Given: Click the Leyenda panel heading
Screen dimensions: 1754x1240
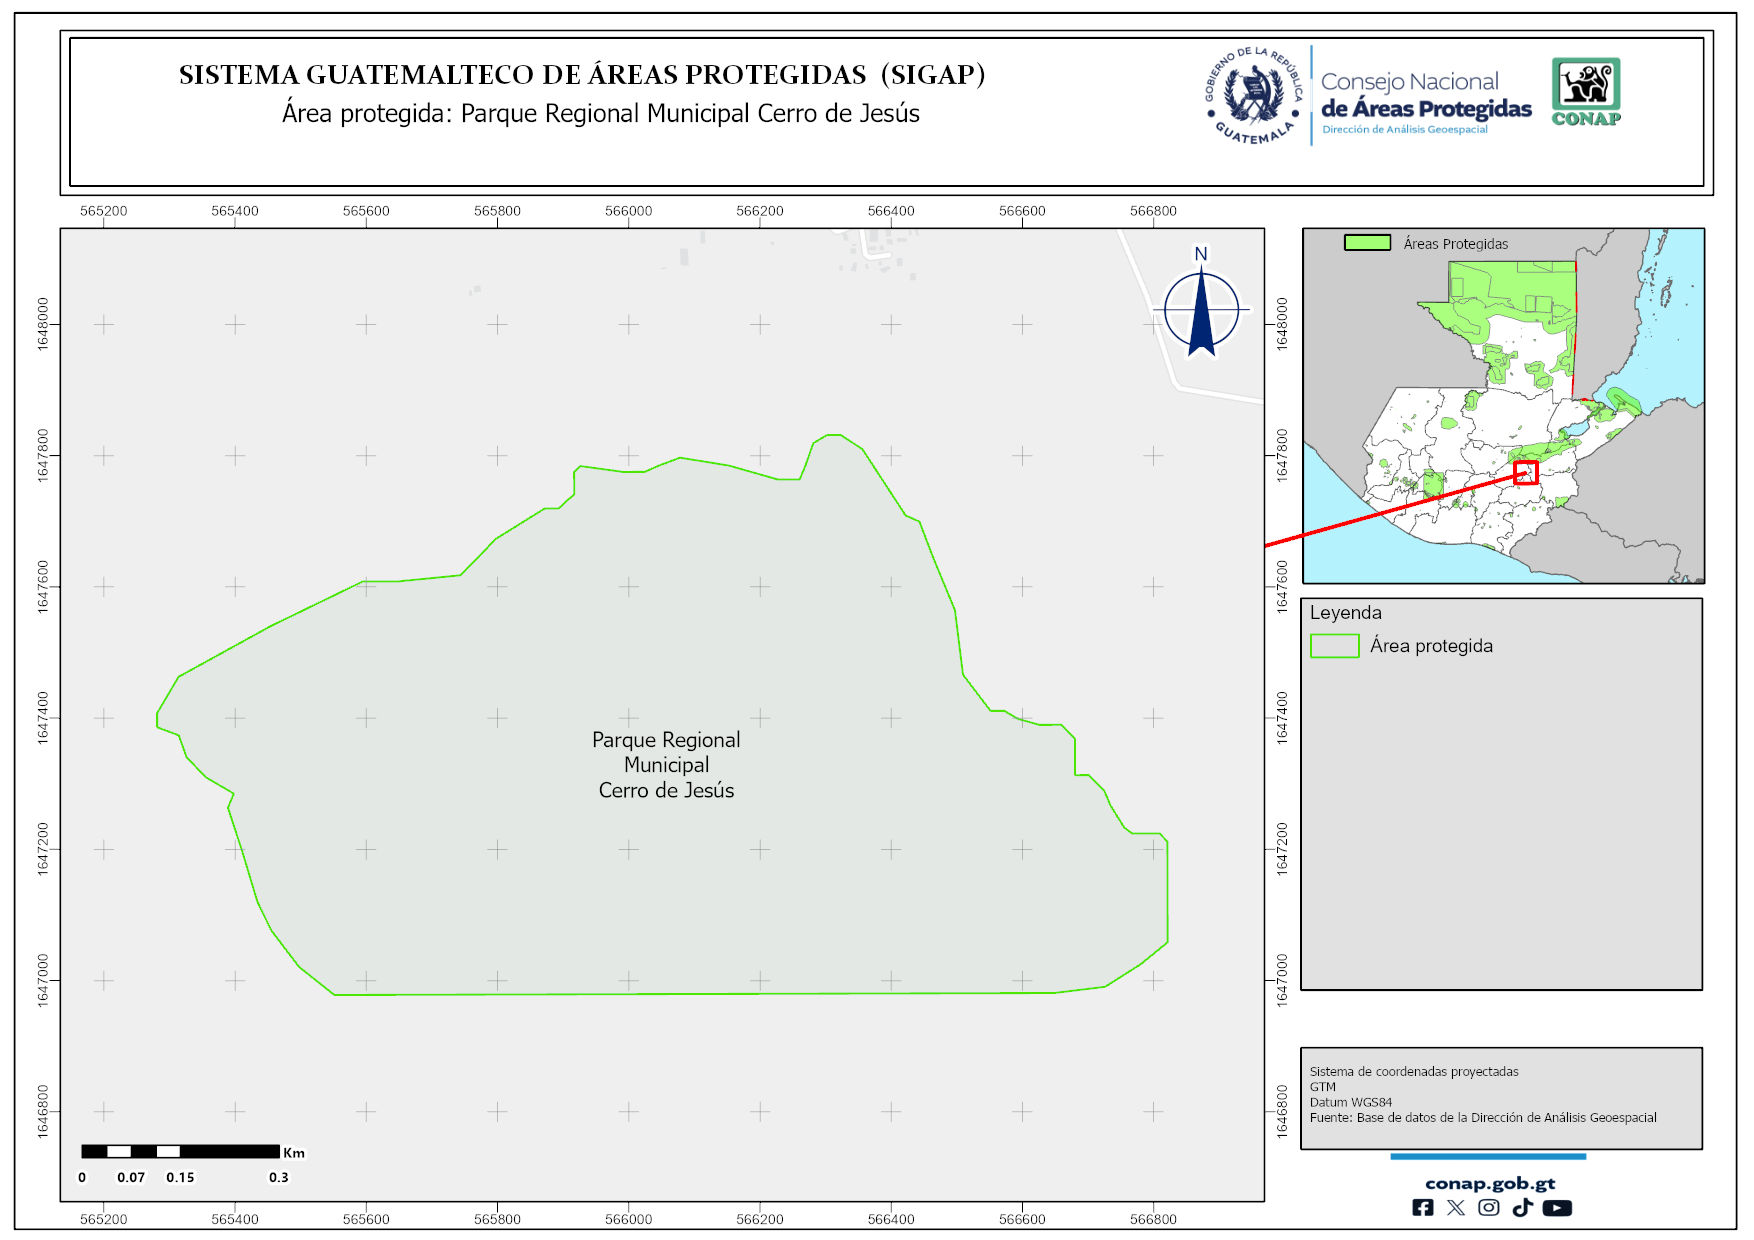Looking at the screenshot, I should point(1345,613).
